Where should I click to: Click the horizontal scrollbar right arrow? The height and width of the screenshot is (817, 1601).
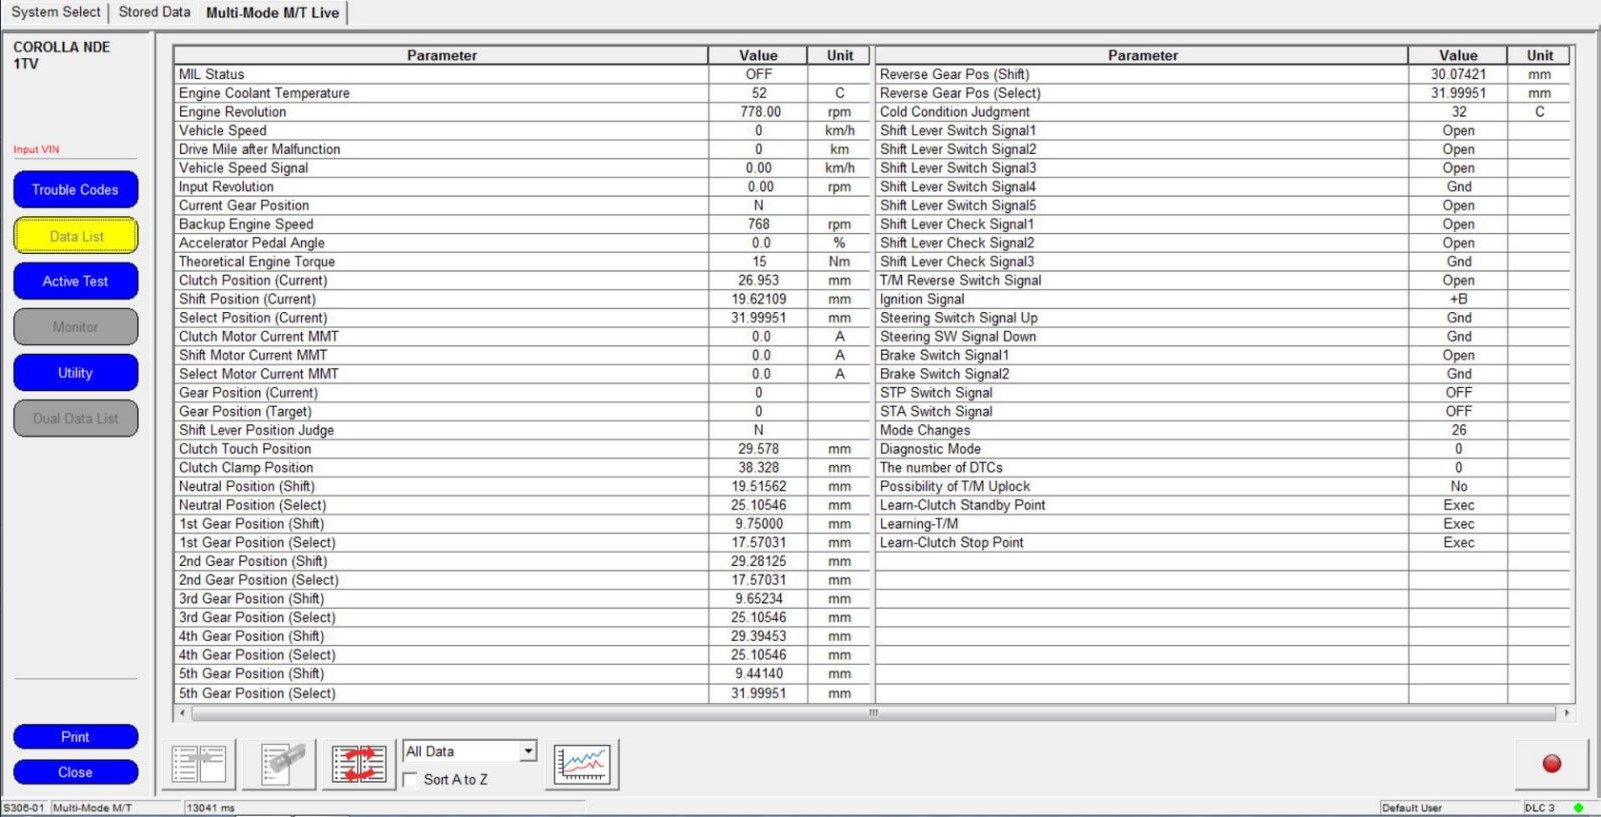tap(1566, 713)
